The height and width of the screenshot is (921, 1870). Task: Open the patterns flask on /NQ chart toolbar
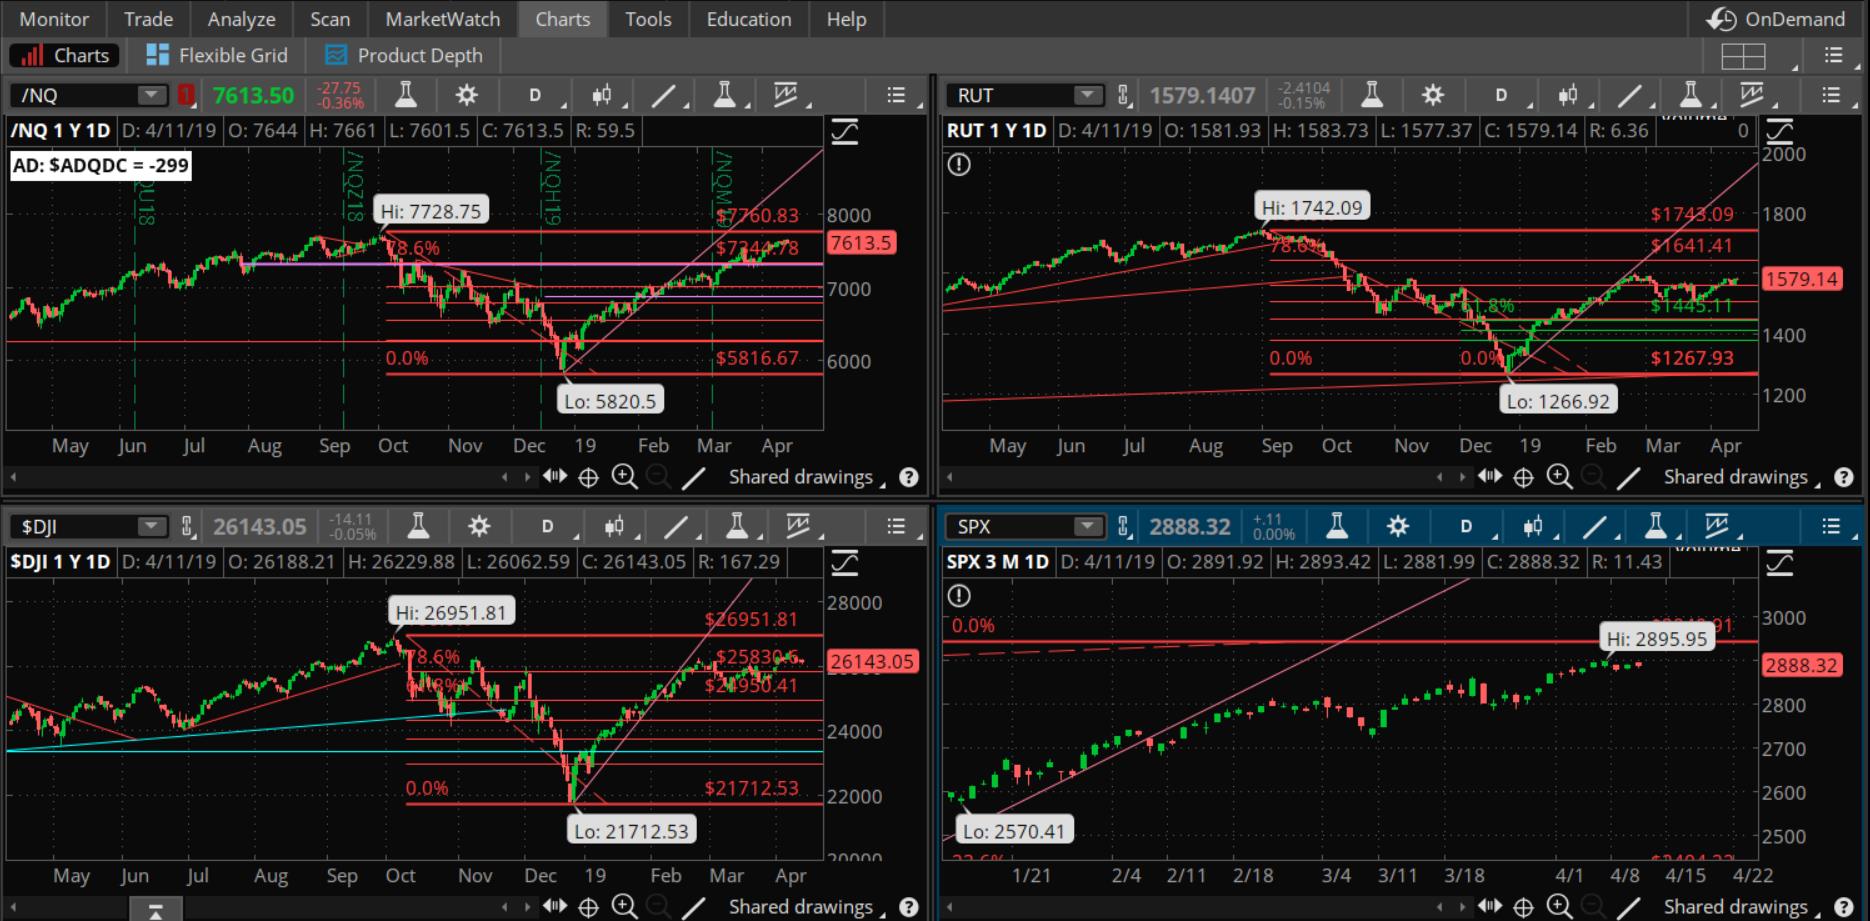pos(725,95)
